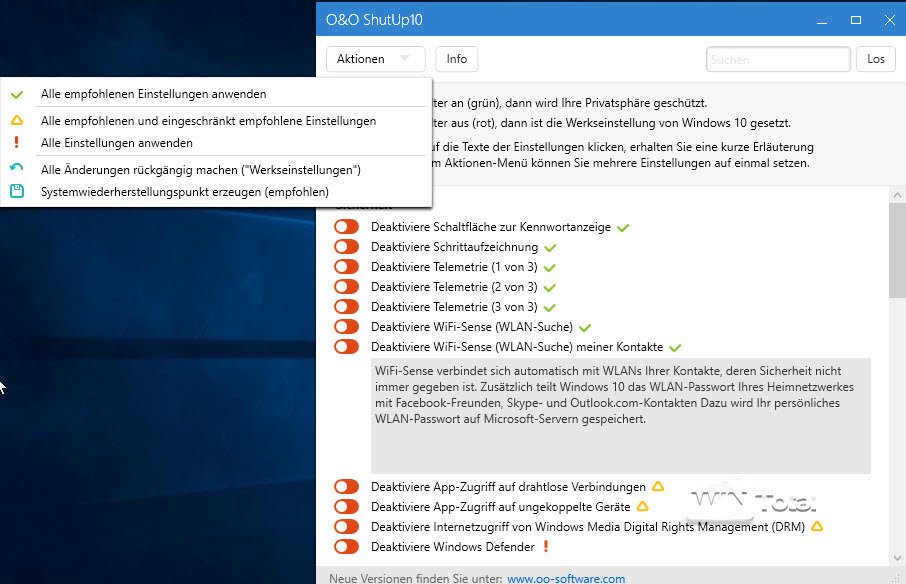Toggle Deaktiviere Windows Defender switch
This screenshot has height=584, width=906.
pyautogui.click(x=347, y=546)
